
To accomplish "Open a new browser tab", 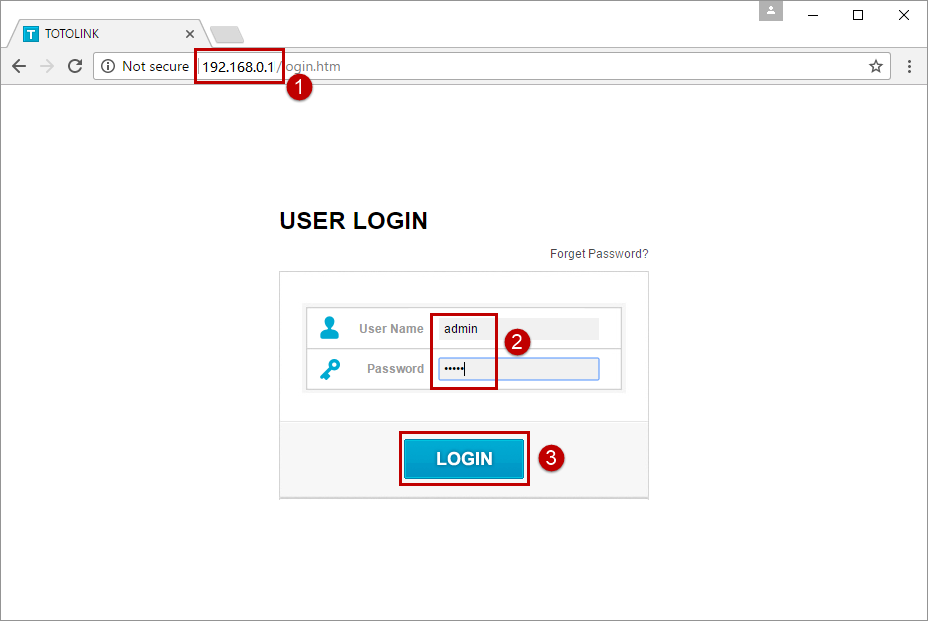I will click(226, 34).
